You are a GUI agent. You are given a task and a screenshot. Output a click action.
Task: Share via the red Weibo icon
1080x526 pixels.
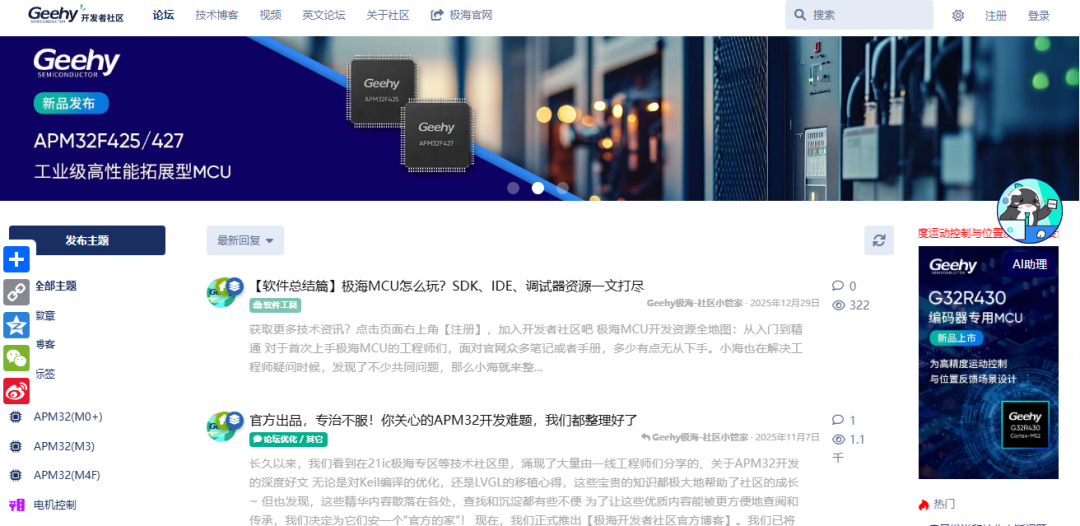[17, 391]
